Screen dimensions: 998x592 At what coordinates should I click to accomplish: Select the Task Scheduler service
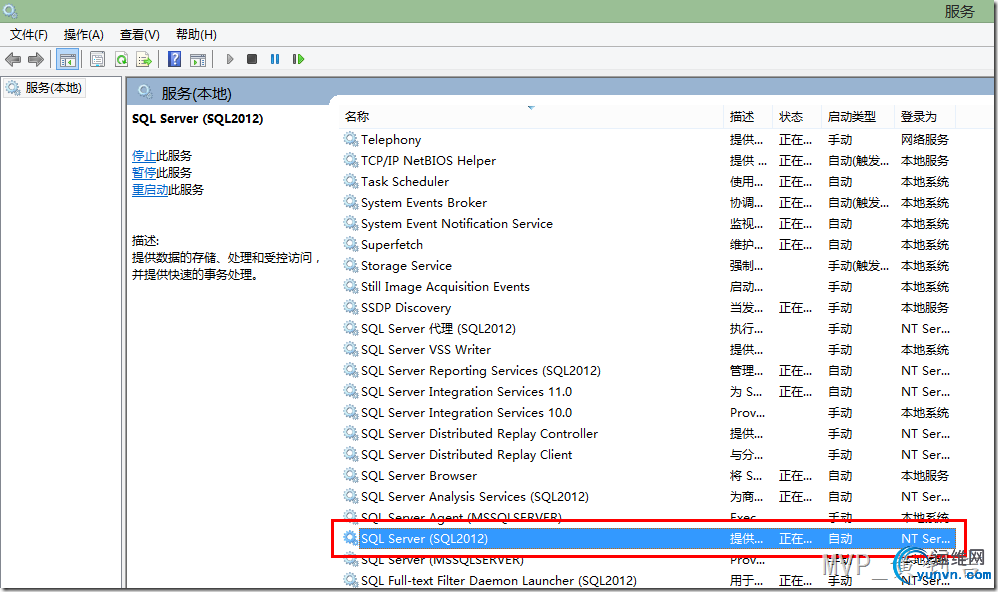(x=648, y=181)
